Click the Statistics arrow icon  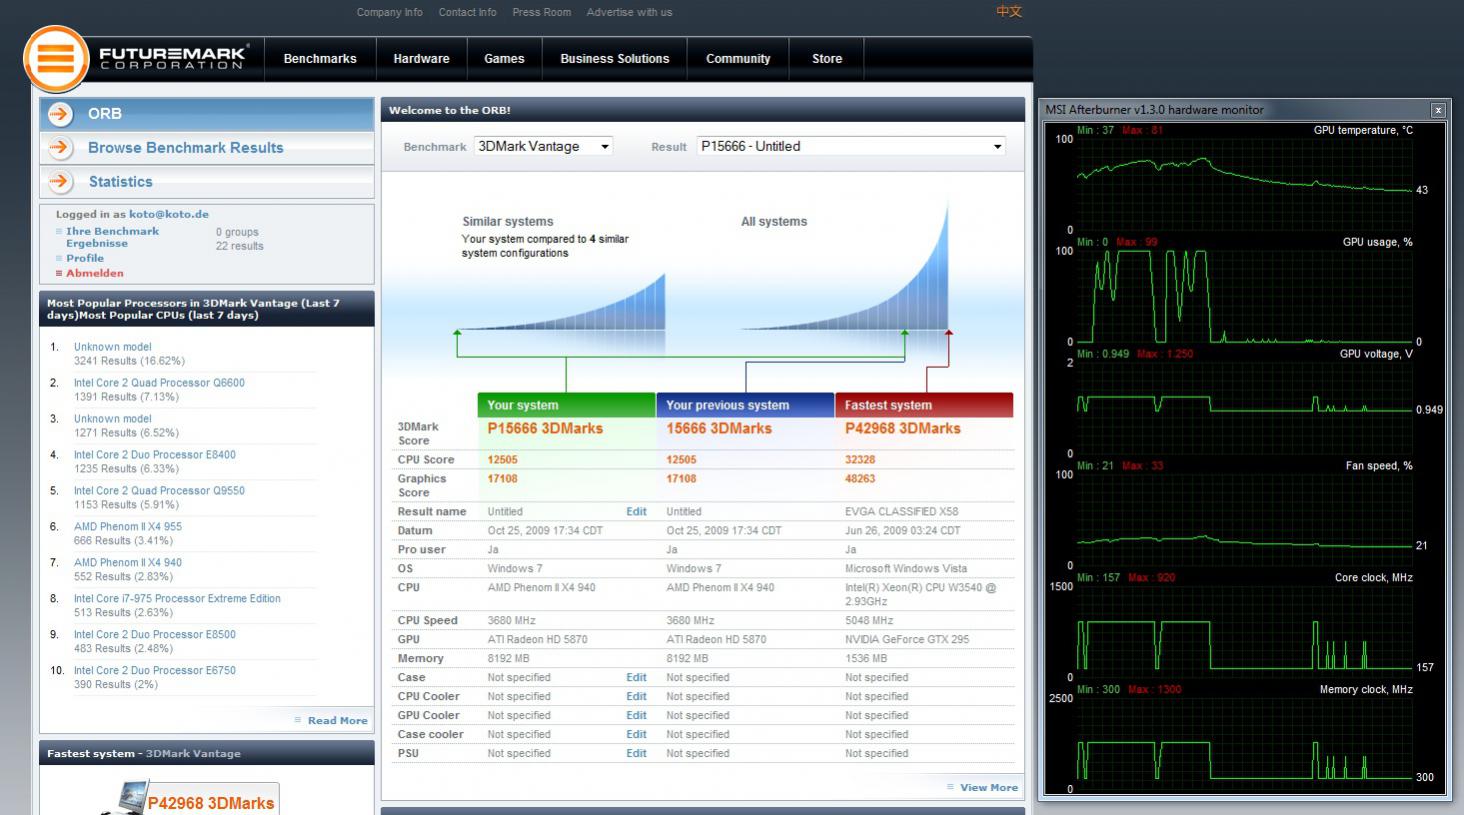coord(60,182)
